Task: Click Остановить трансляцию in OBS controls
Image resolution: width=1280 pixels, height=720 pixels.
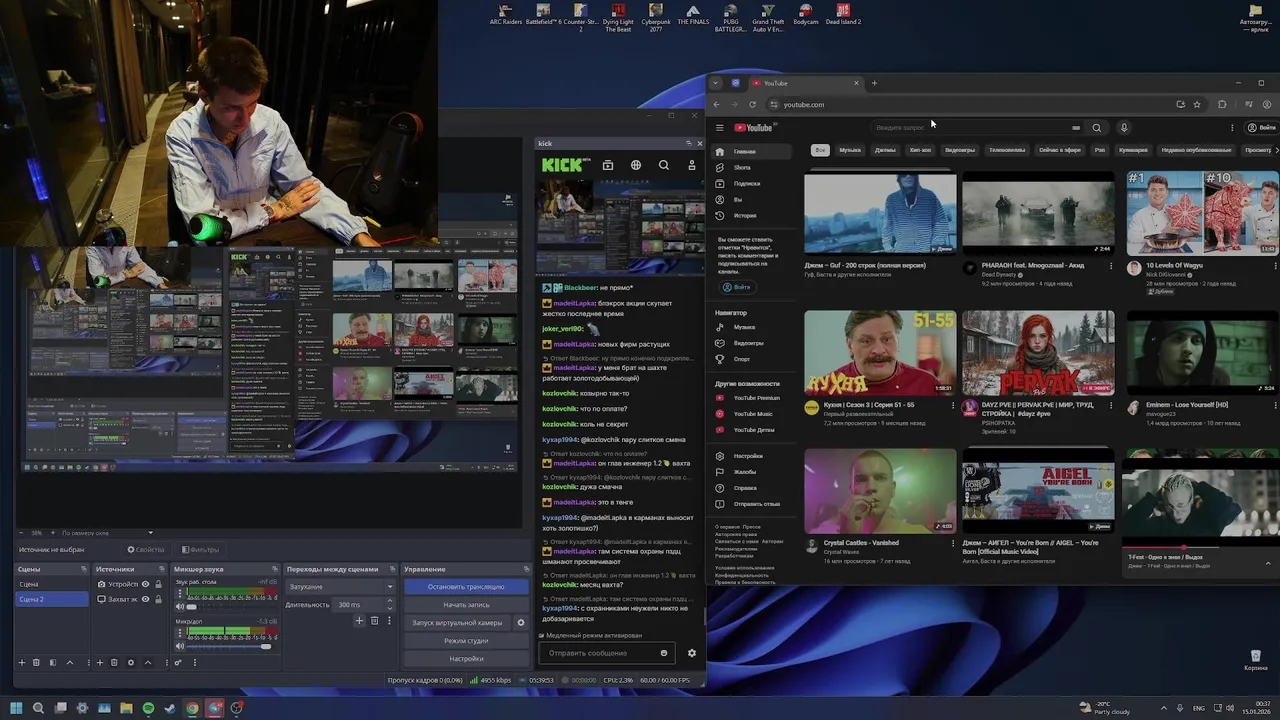Action: pyautogui.click(x=466, y=587)
